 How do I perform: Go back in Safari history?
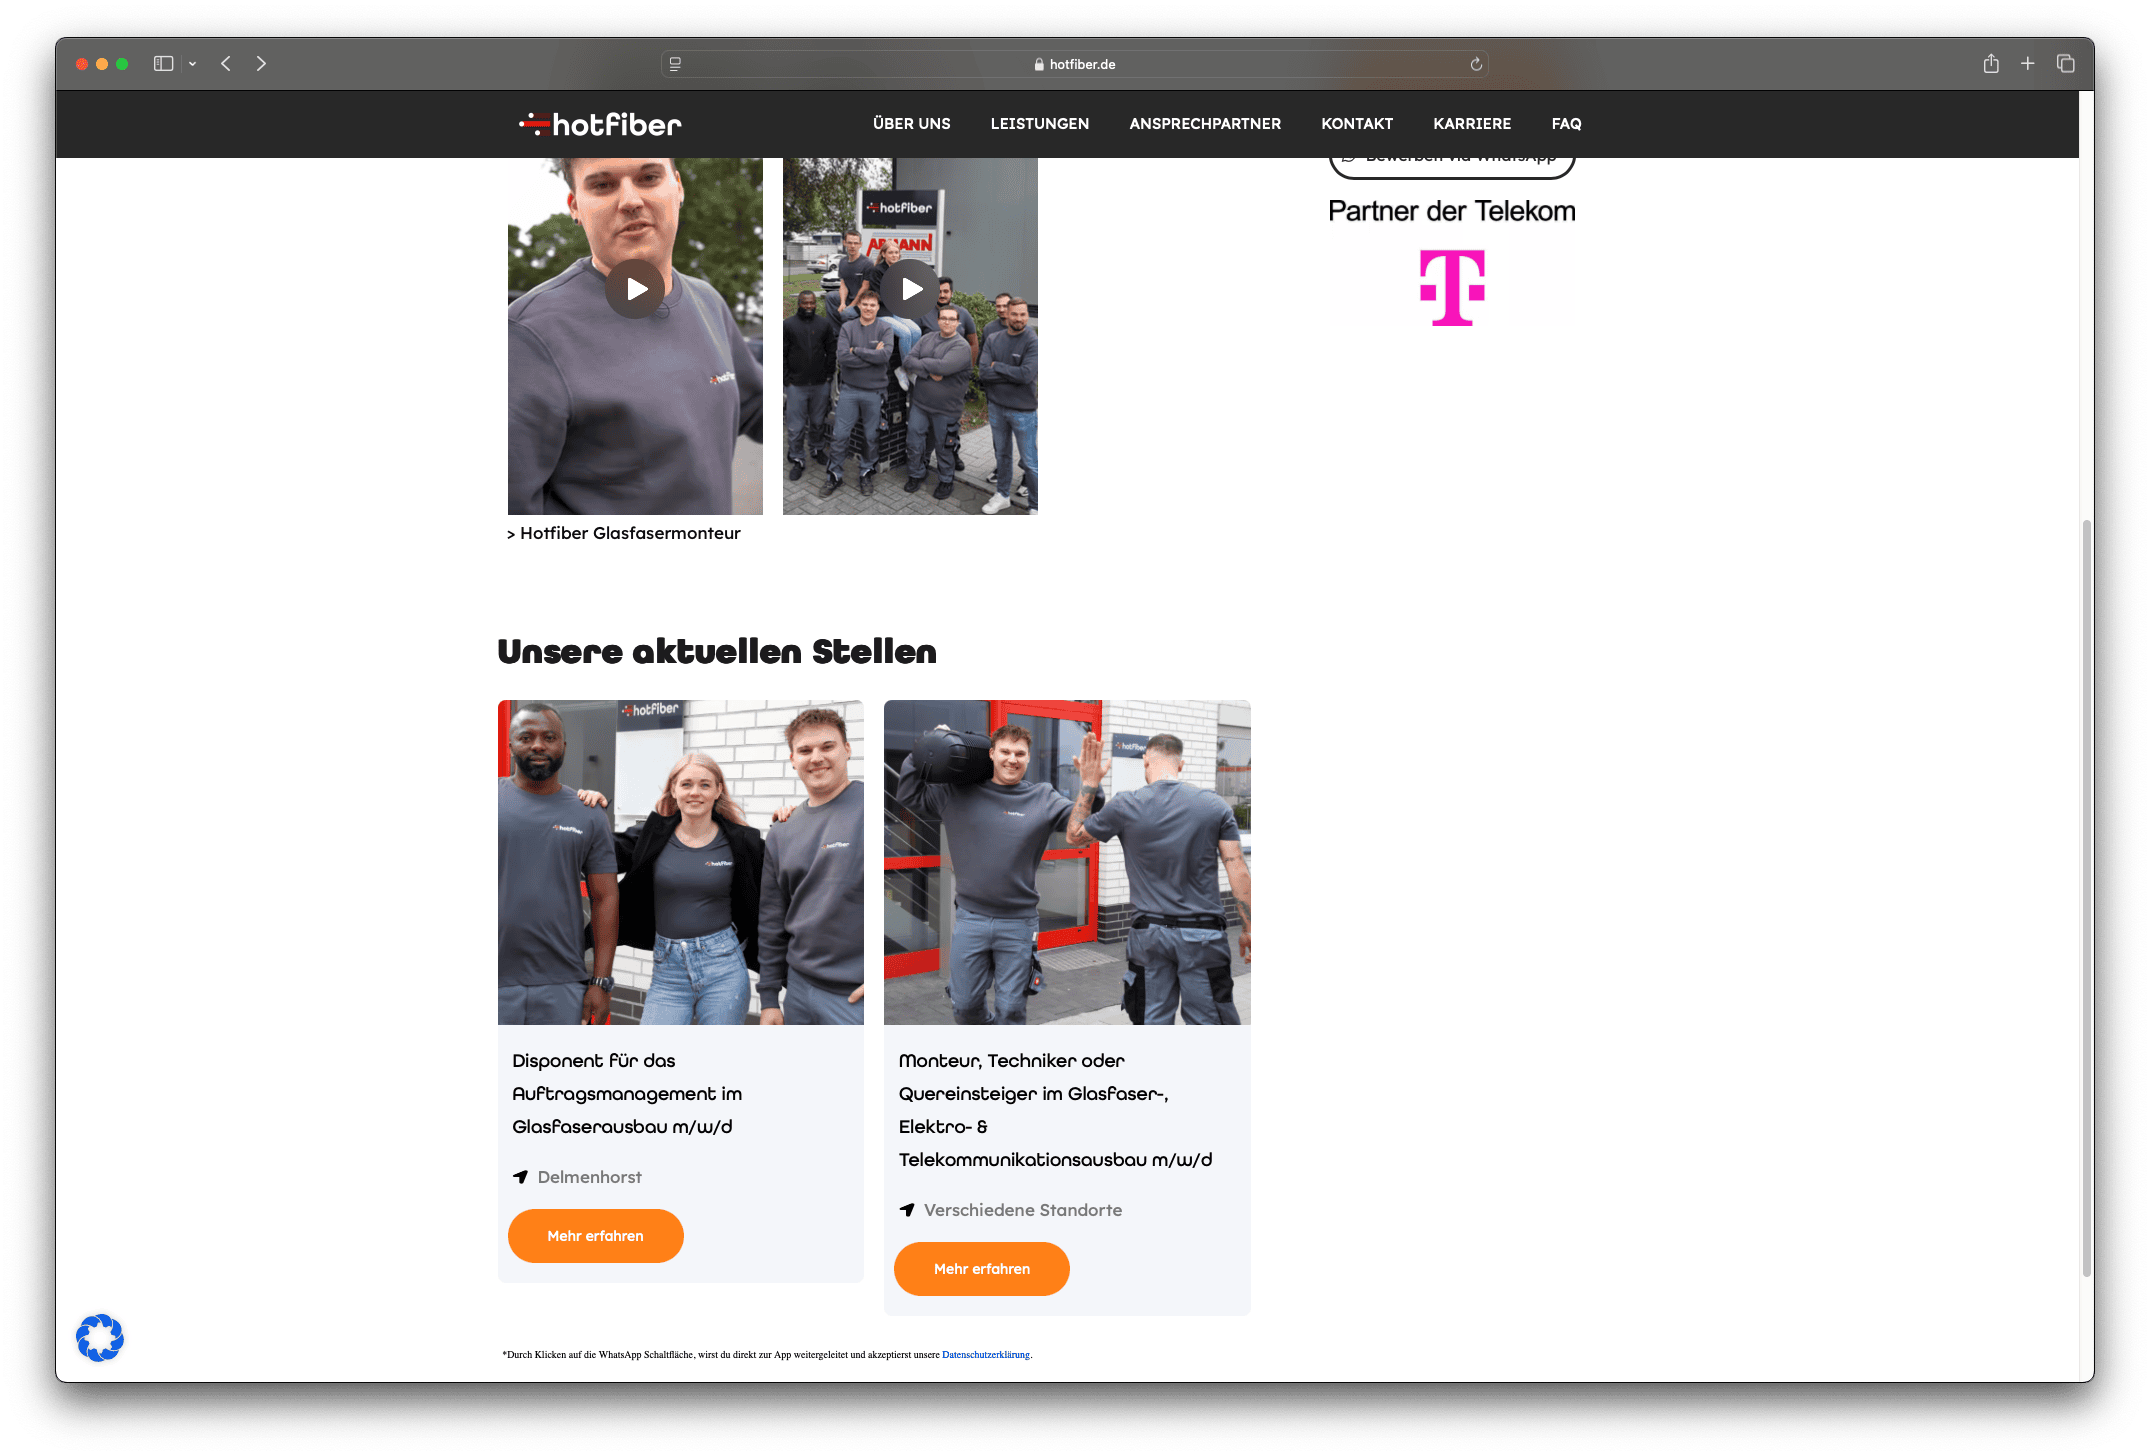(x=226, y=64)
